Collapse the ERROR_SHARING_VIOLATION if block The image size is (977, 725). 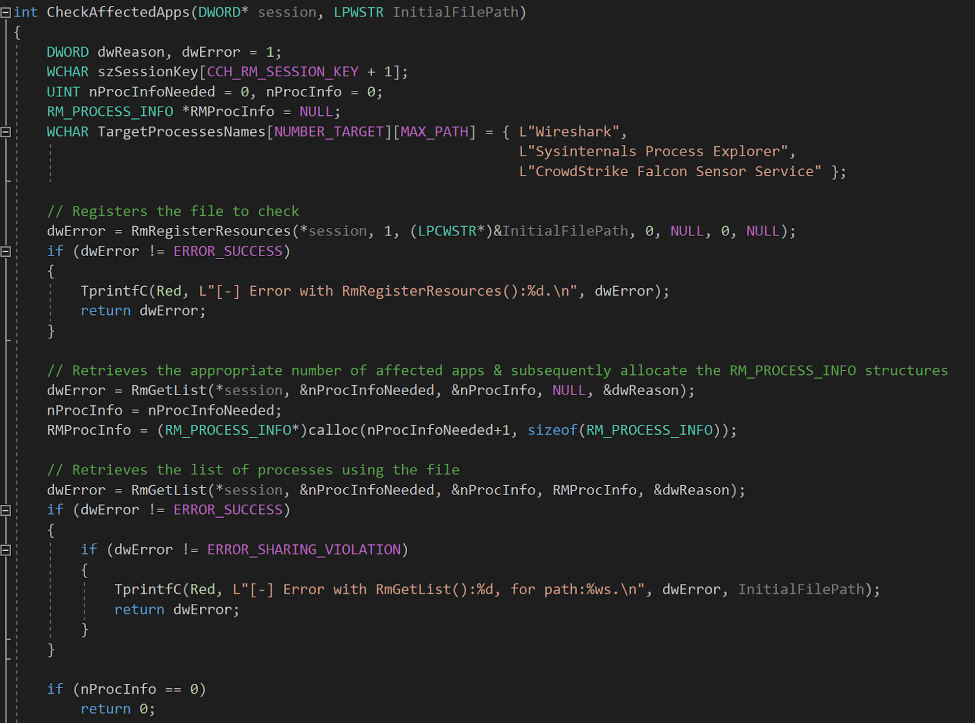6,550
